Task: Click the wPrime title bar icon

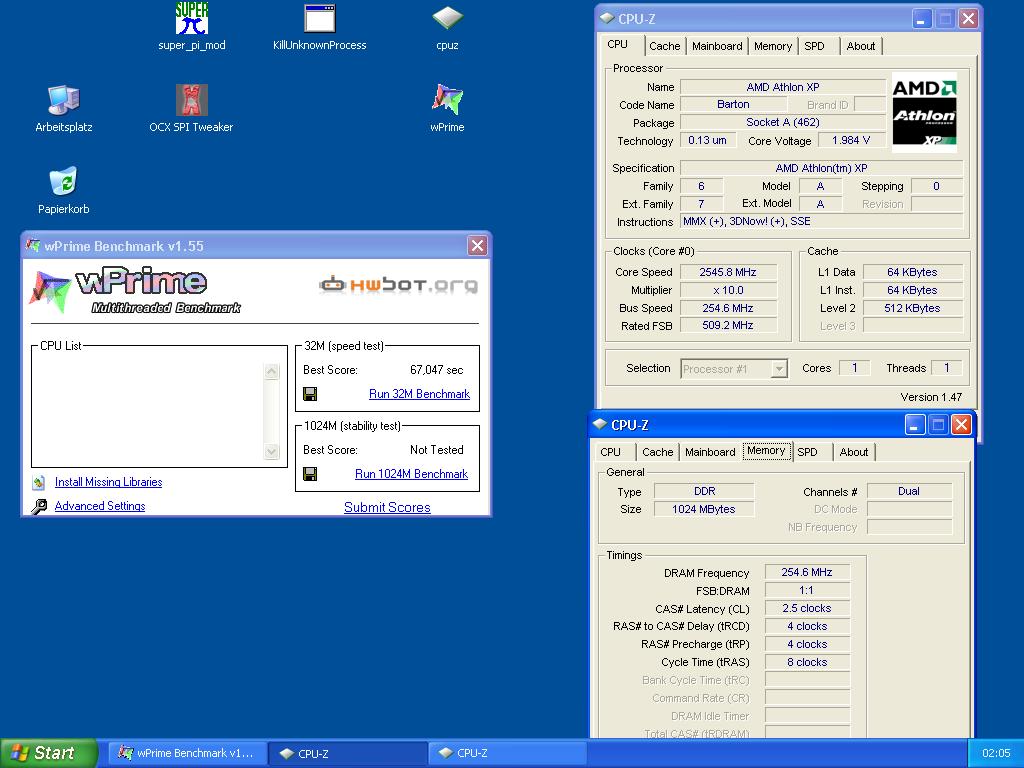Action: tap(33, 246)
